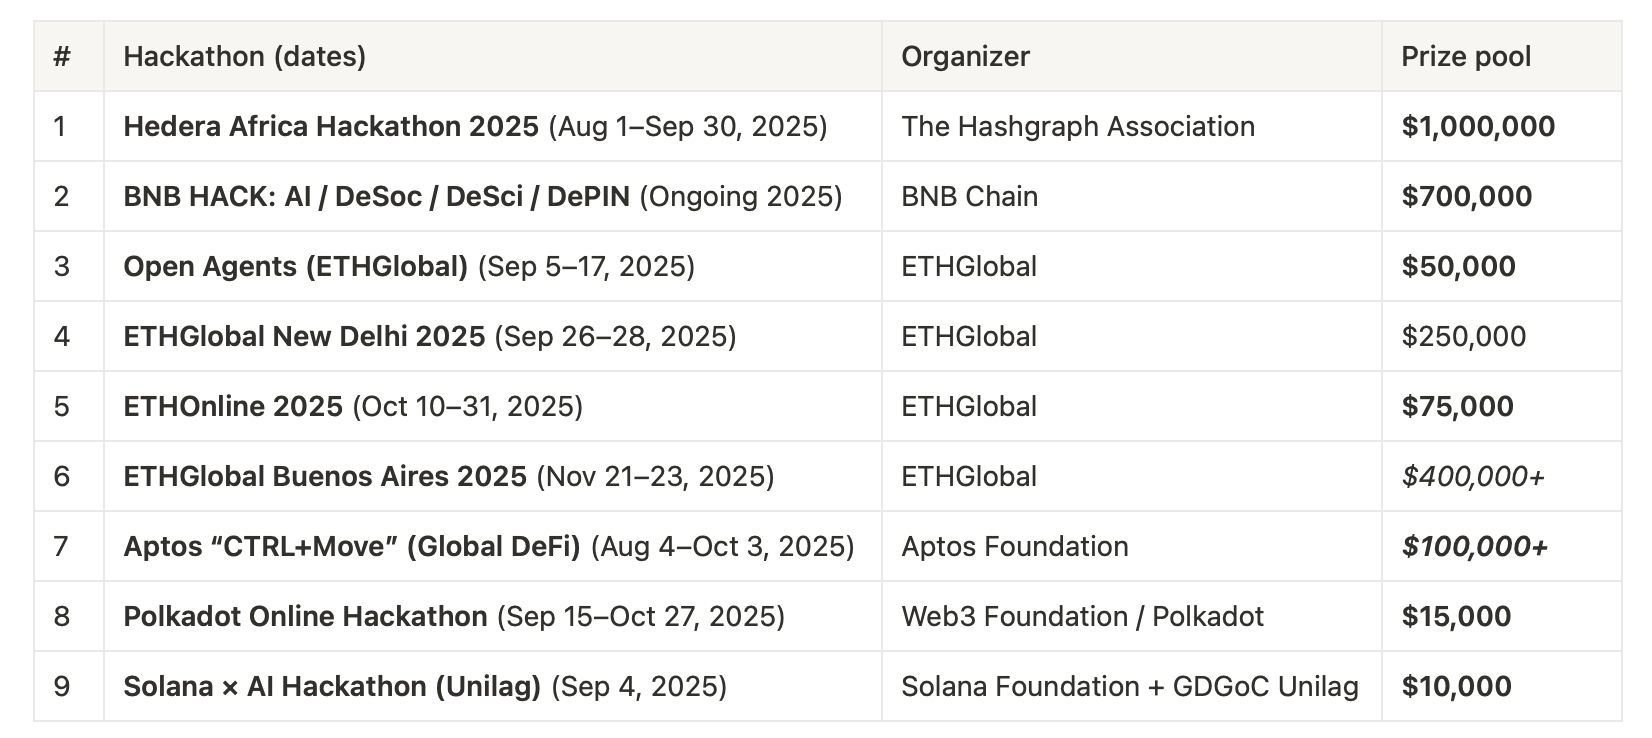Select the "BNB Chain" organizer cell
The image size is (1652, 738).
pyautogui.click(x=969, y=196)
